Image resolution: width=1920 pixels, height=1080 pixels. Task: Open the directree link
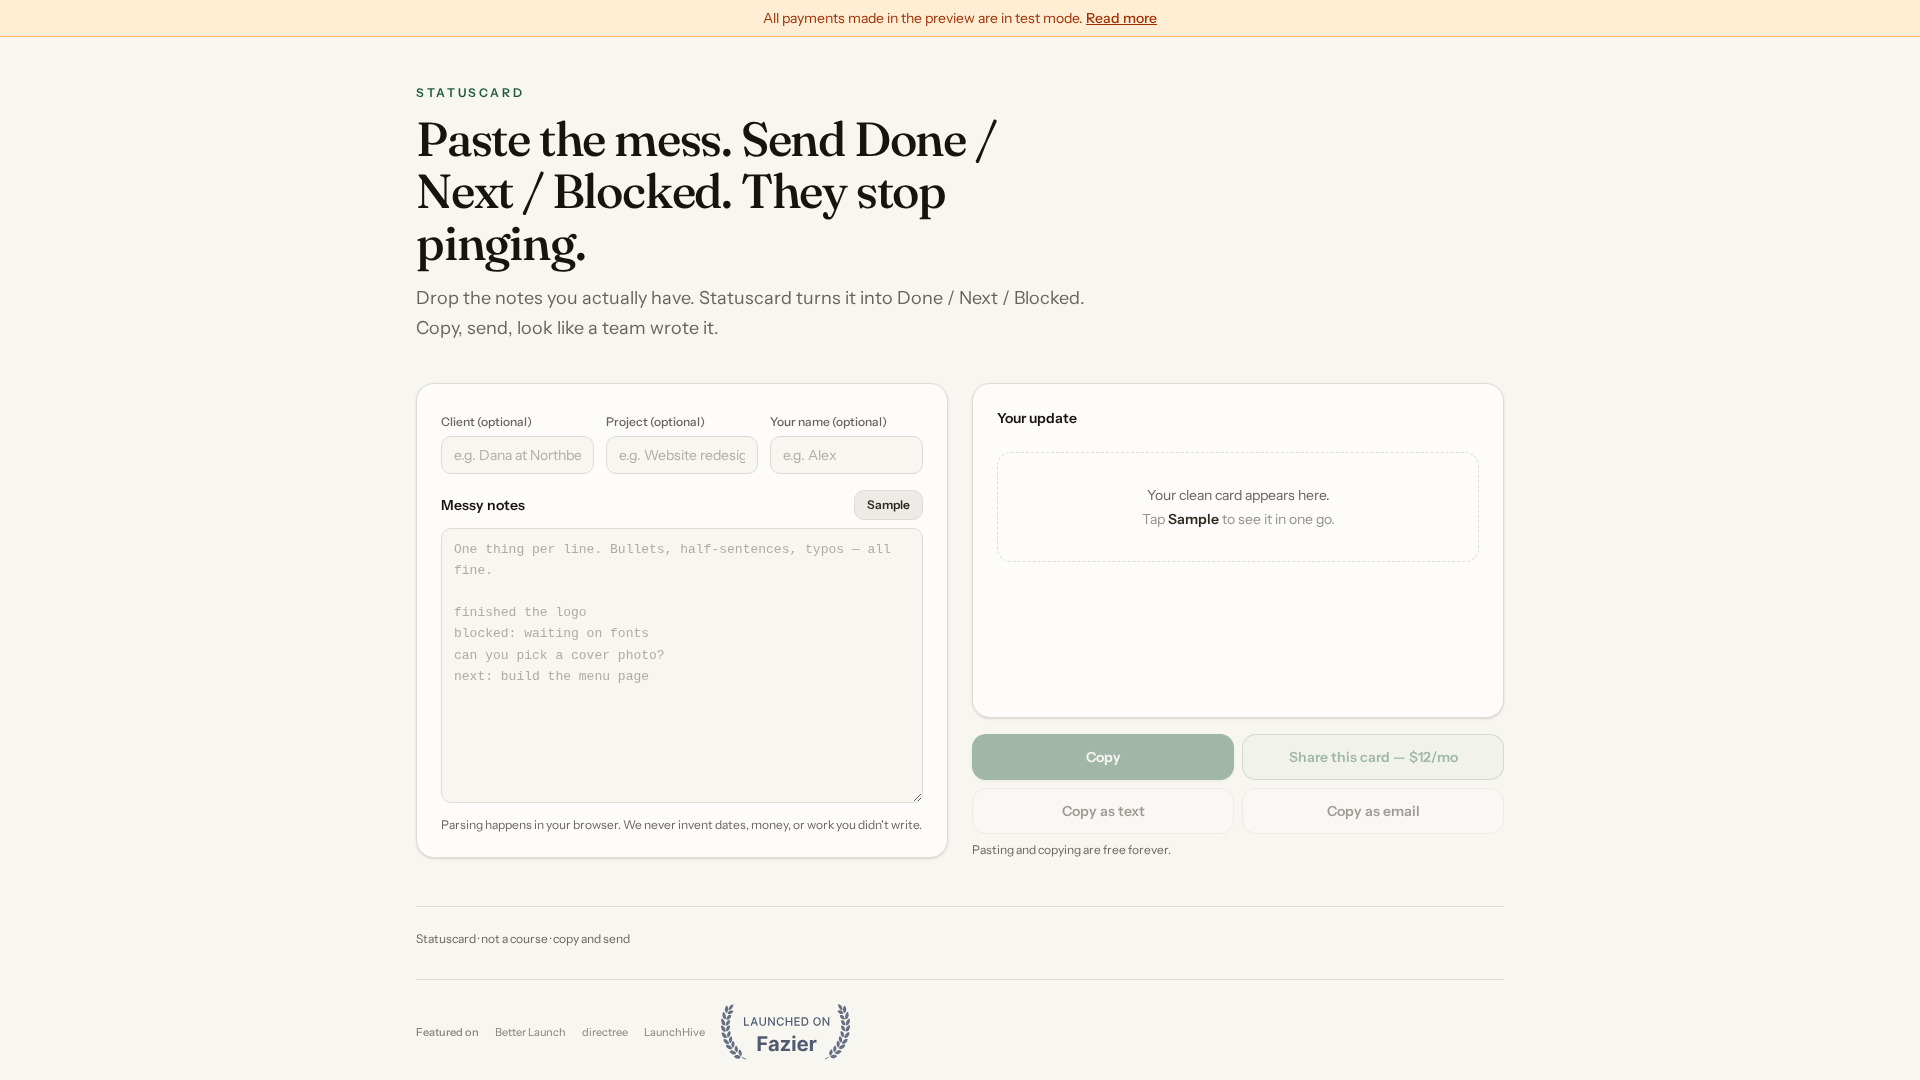pos(605,1032)
